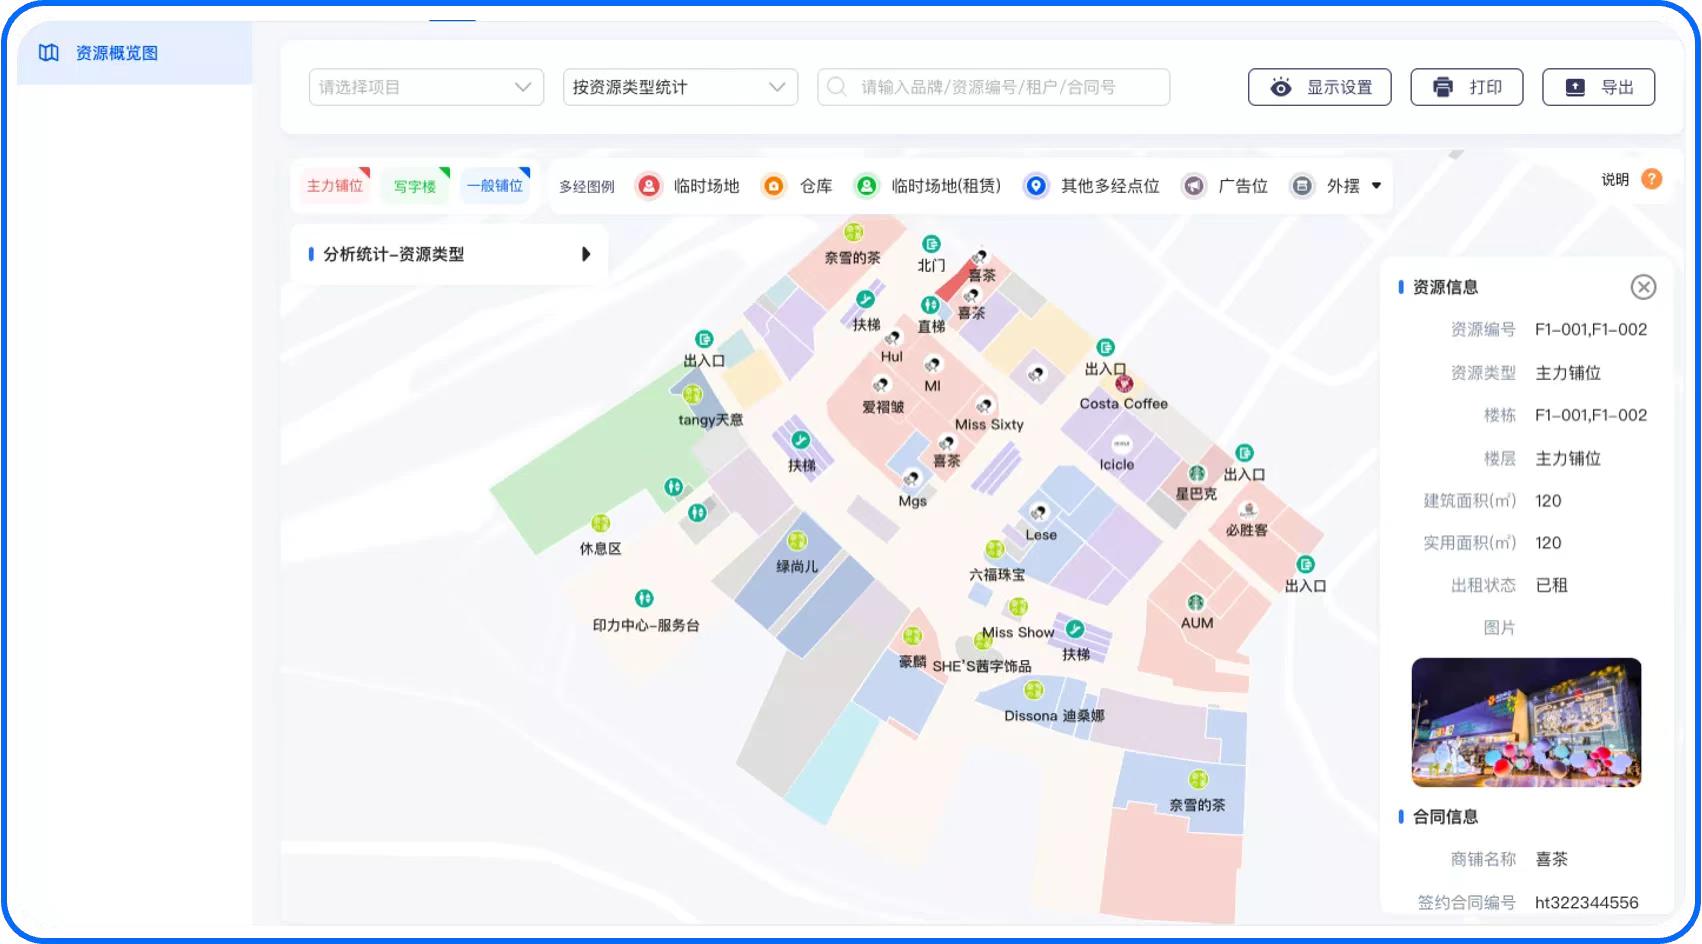Click the 外摆 legend icon
Image resolution: width=1702 pixels, height=944 pixels.
pyautogui.click(x=1301, y=186)
